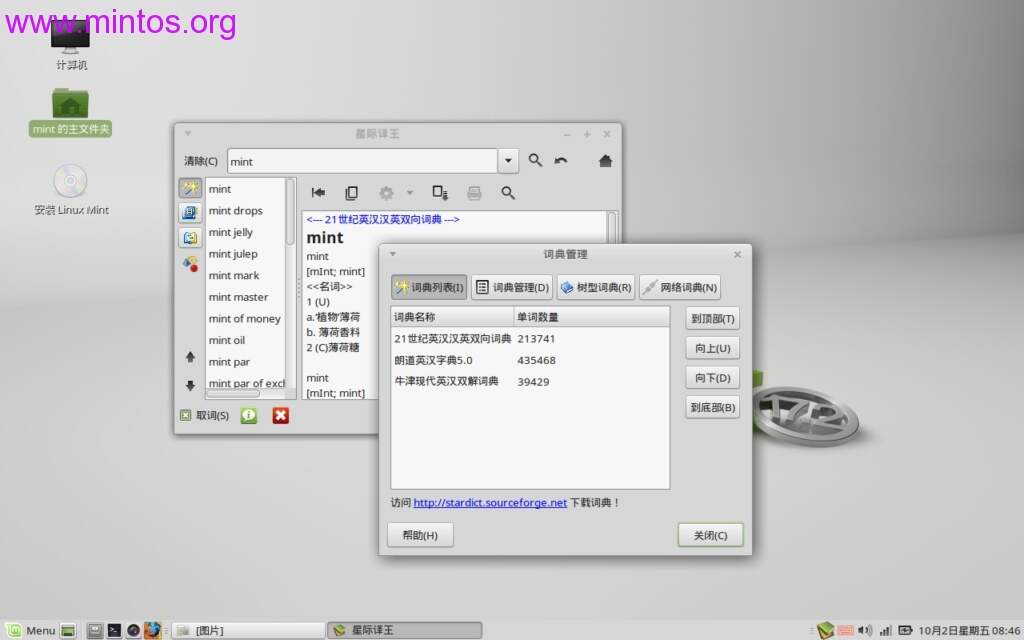Open the search history dropdown of the mint field
1024x640 pixels.
point(508,161)
